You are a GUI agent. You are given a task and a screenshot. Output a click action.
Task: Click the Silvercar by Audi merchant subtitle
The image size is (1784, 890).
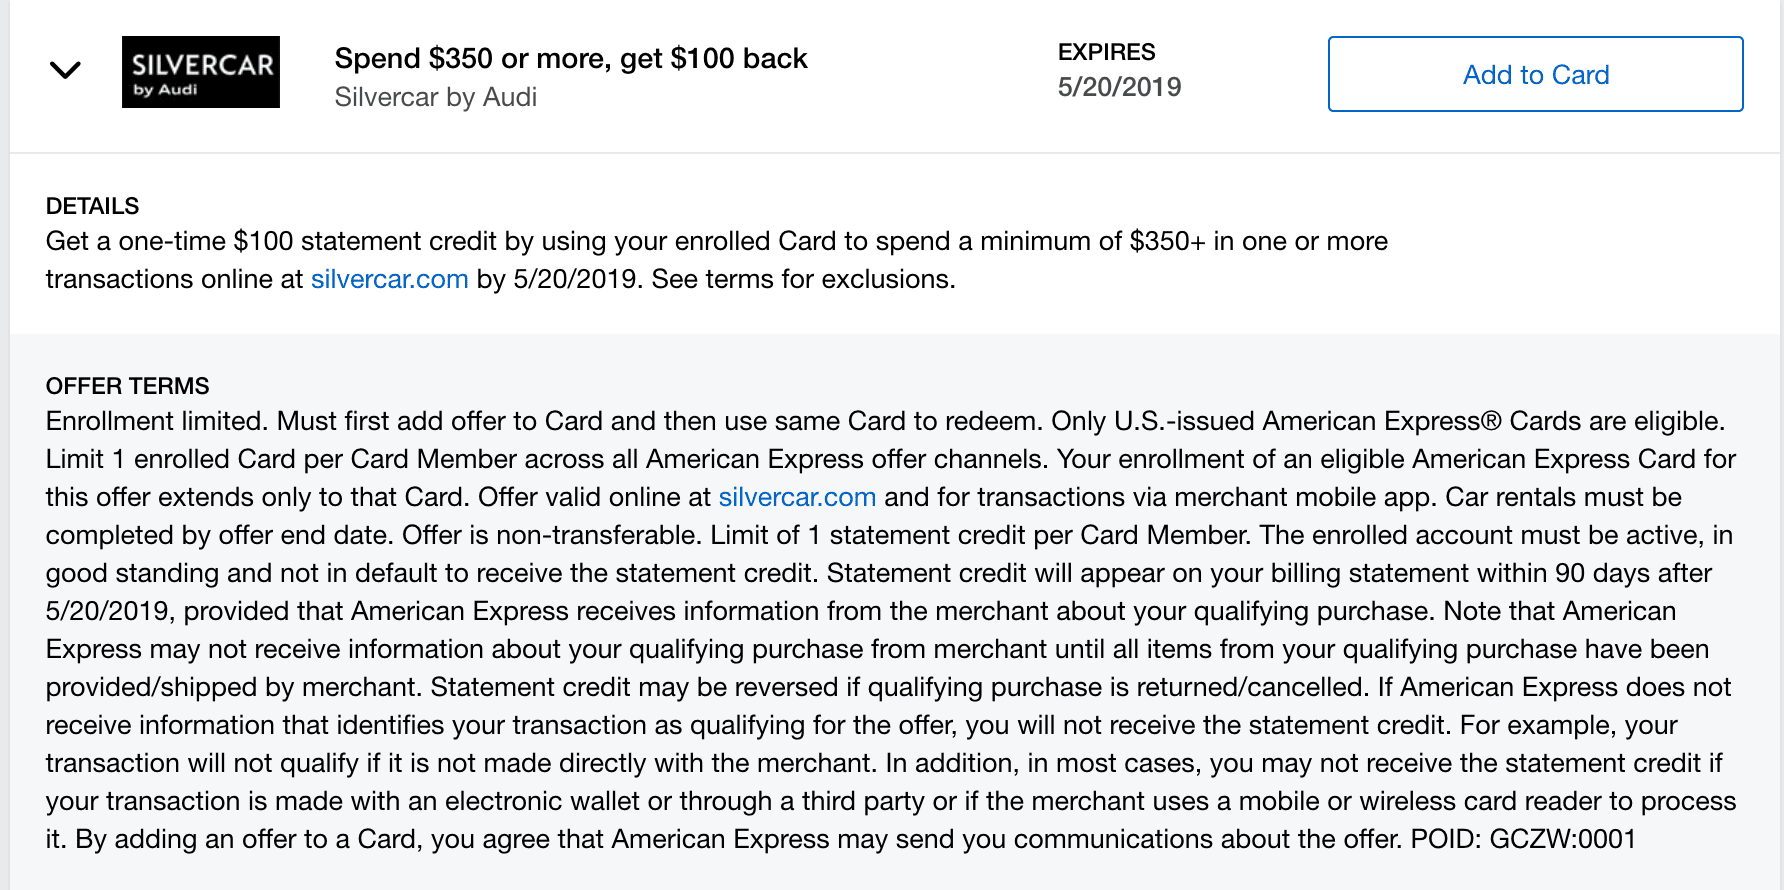pos(435,97)
